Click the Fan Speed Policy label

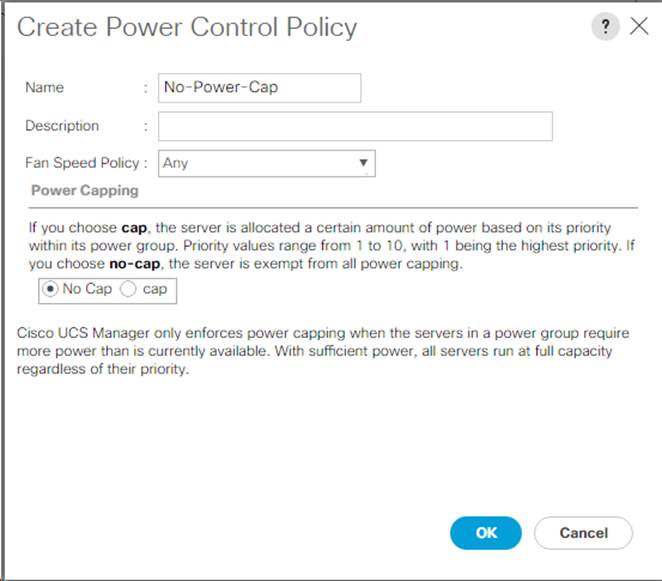click(x=85, y=163)
